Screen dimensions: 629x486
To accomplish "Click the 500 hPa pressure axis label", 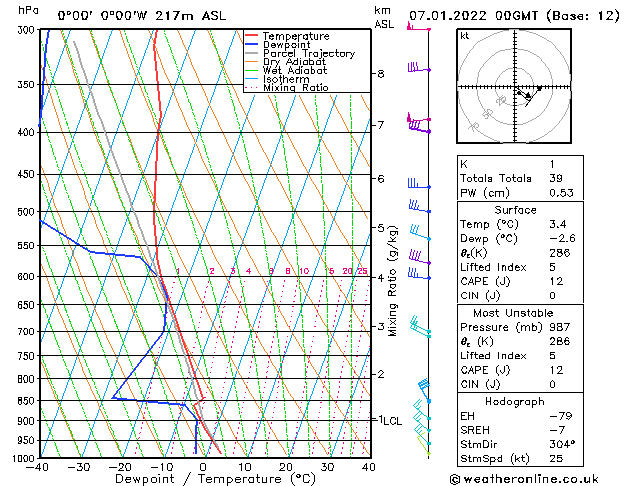I will tap(28, 212).
